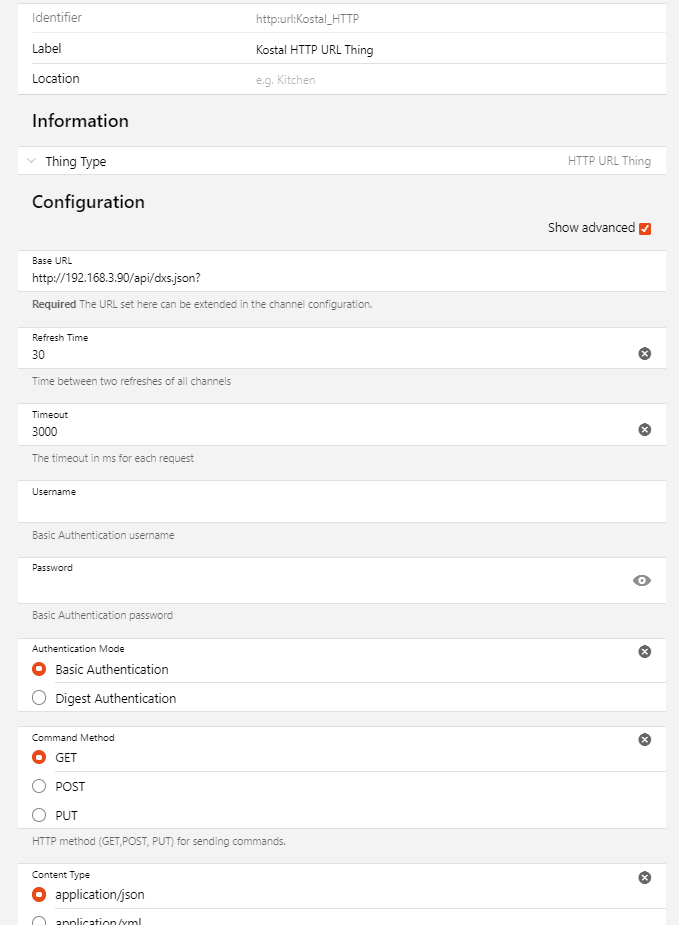Focus the Username input field

coord(300,505)
